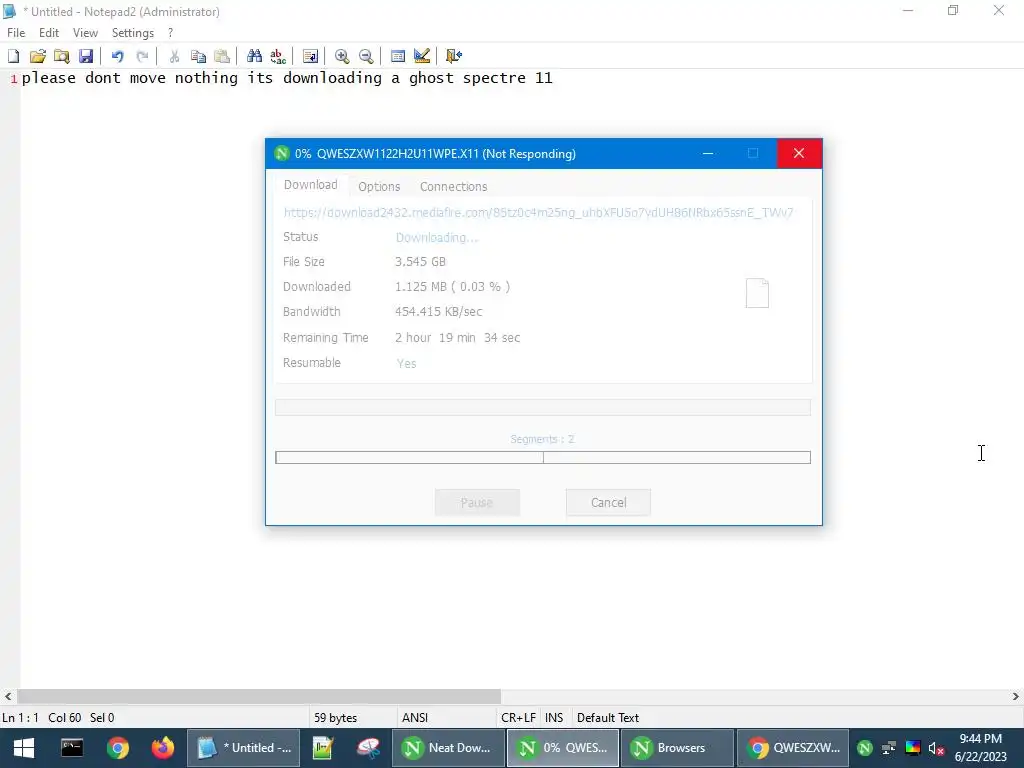Open the Snipping Tool taskbar icon
The image size is (1024, 768).
368,748
